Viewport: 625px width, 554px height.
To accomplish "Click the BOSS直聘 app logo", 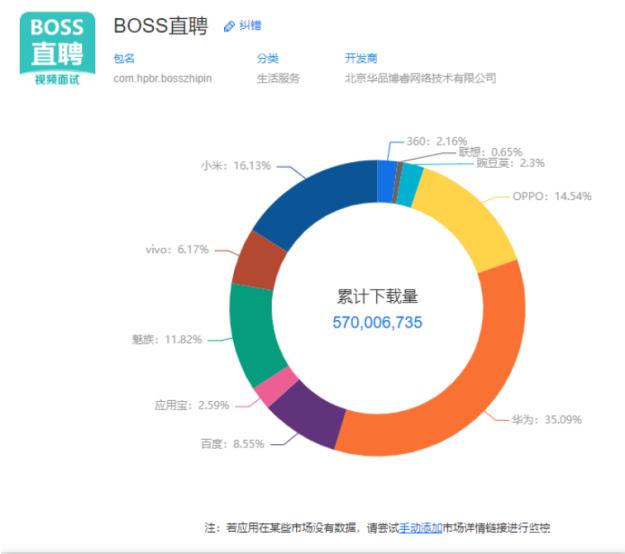I will pyautogui.click(x=57, y=49).
